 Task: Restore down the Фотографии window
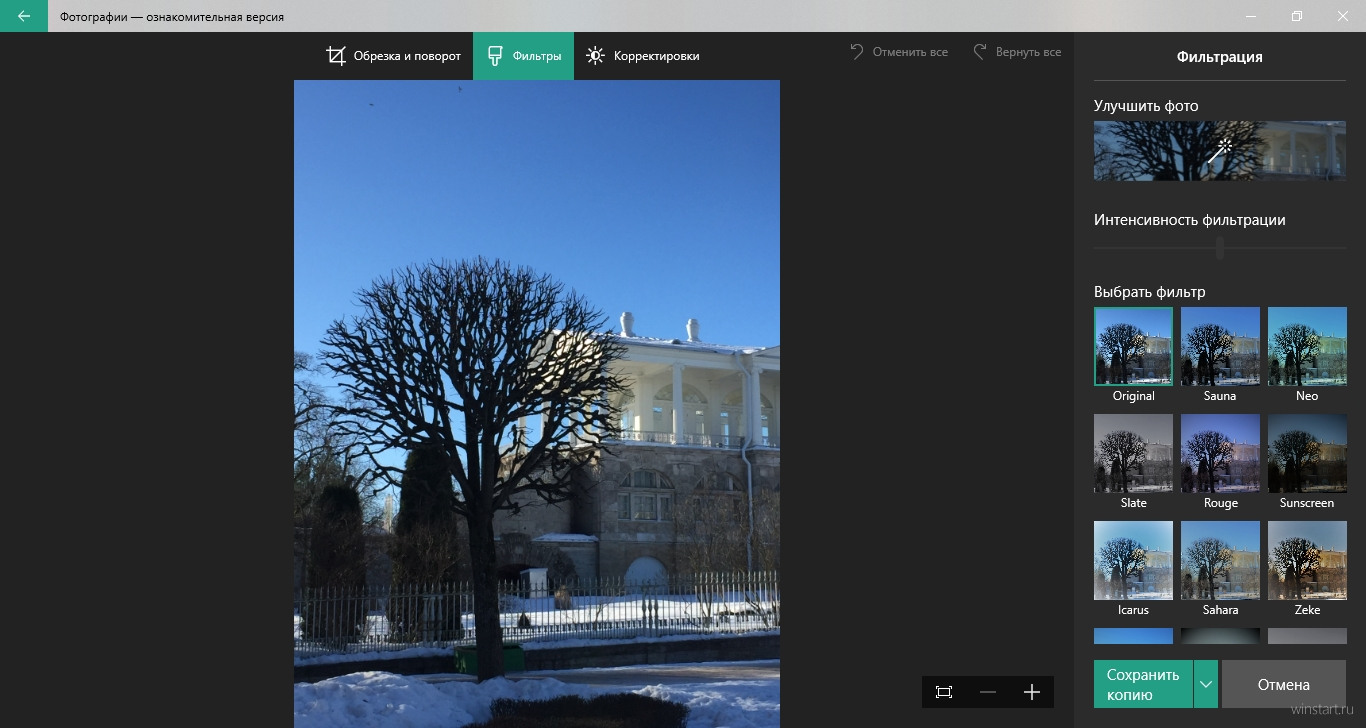point(1297,16)
